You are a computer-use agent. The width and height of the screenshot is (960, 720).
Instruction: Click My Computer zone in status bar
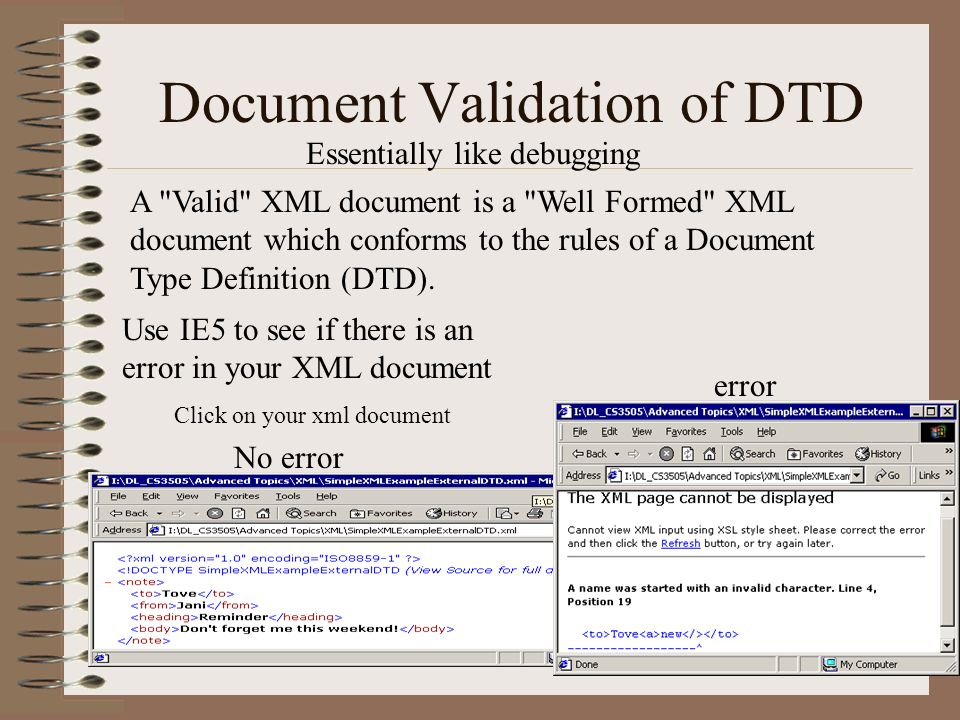pyautogui.click(x=861, y=664)
